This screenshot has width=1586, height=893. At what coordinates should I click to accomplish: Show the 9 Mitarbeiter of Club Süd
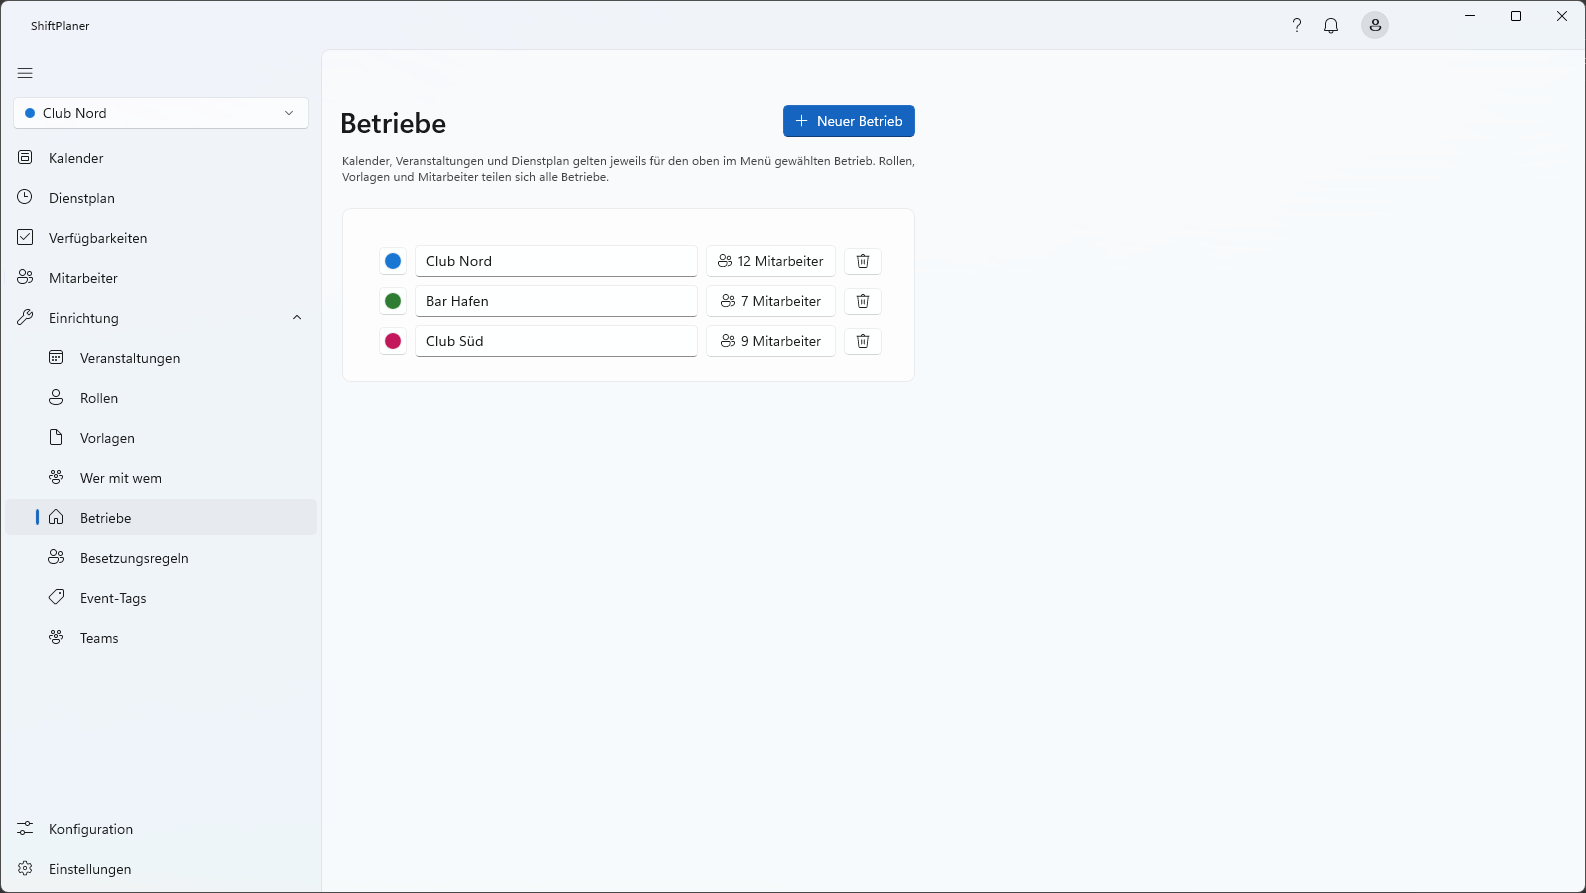point(771,341)
